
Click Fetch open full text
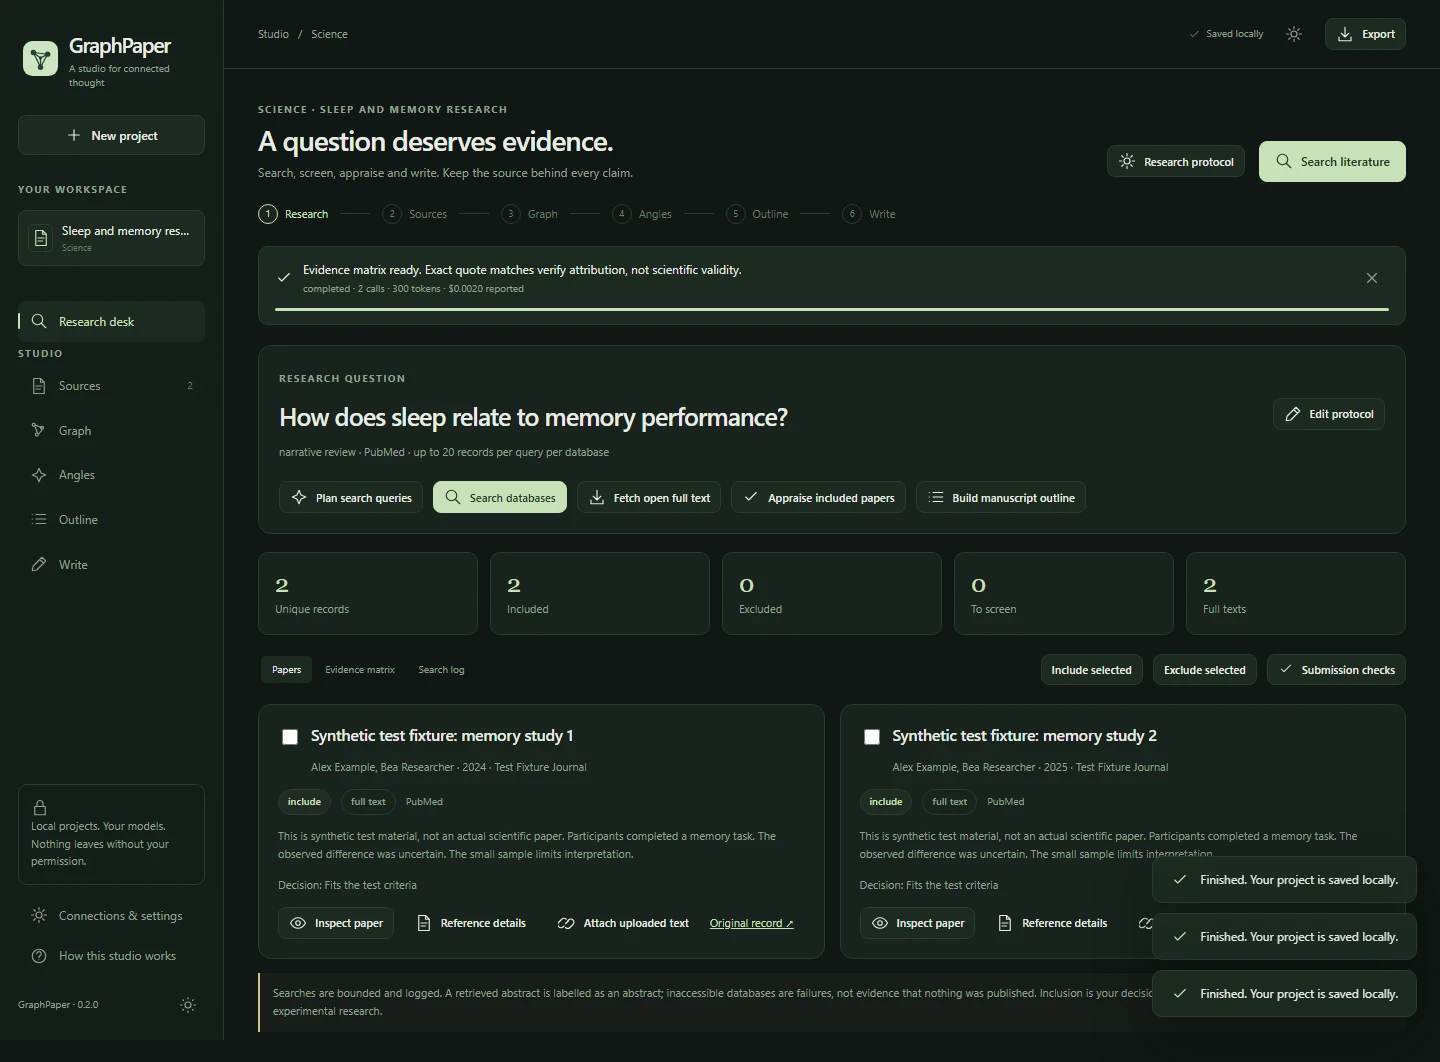click(649, 498)
